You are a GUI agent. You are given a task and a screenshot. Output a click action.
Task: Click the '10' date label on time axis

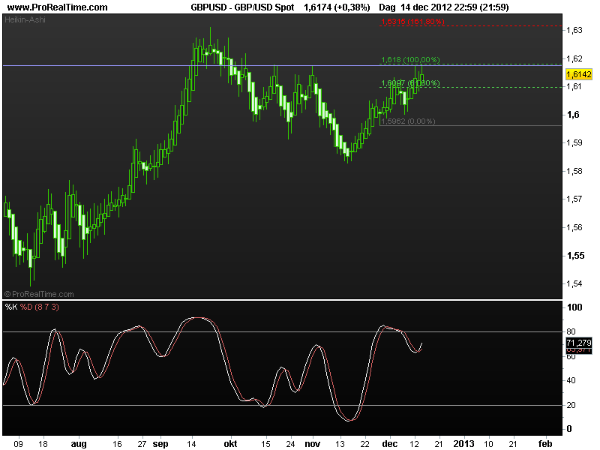(489, 444)
